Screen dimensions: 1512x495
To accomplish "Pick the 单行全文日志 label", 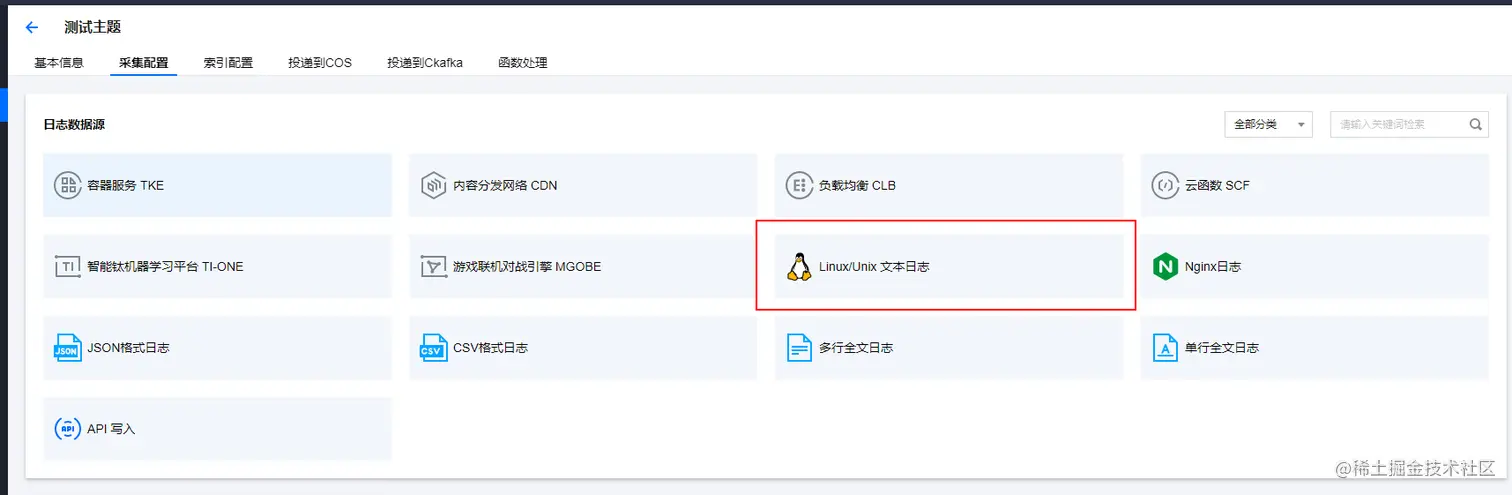I will (1222, 348).
